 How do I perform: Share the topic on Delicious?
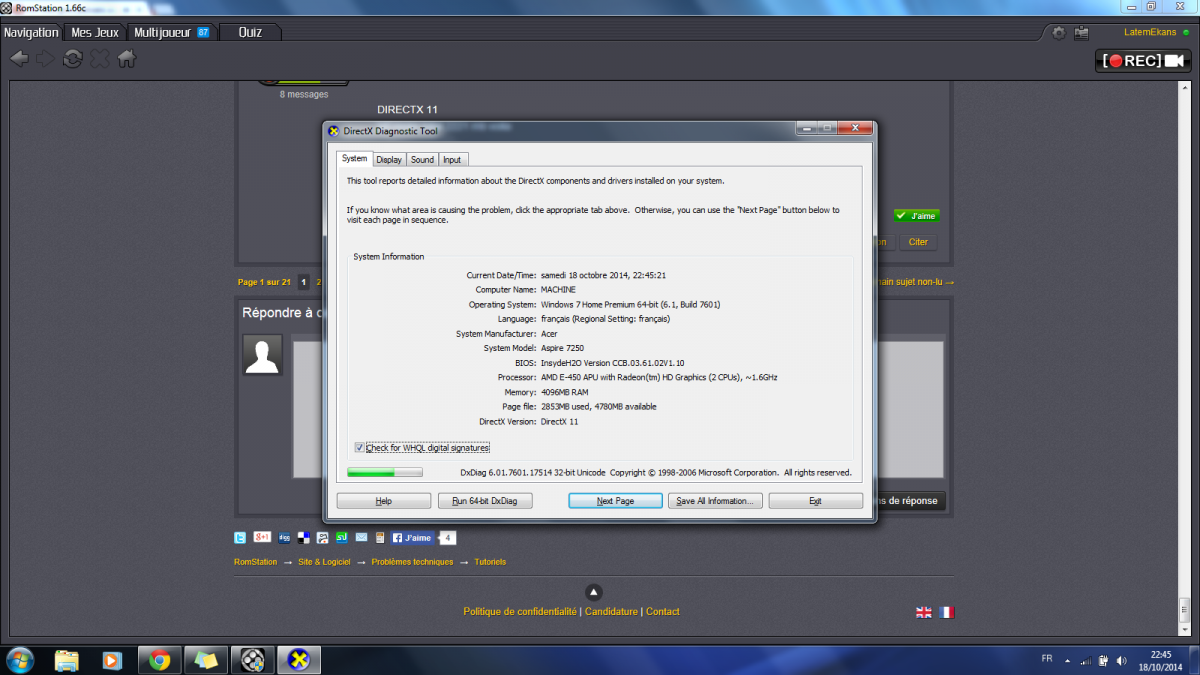[x=303, y=537]
